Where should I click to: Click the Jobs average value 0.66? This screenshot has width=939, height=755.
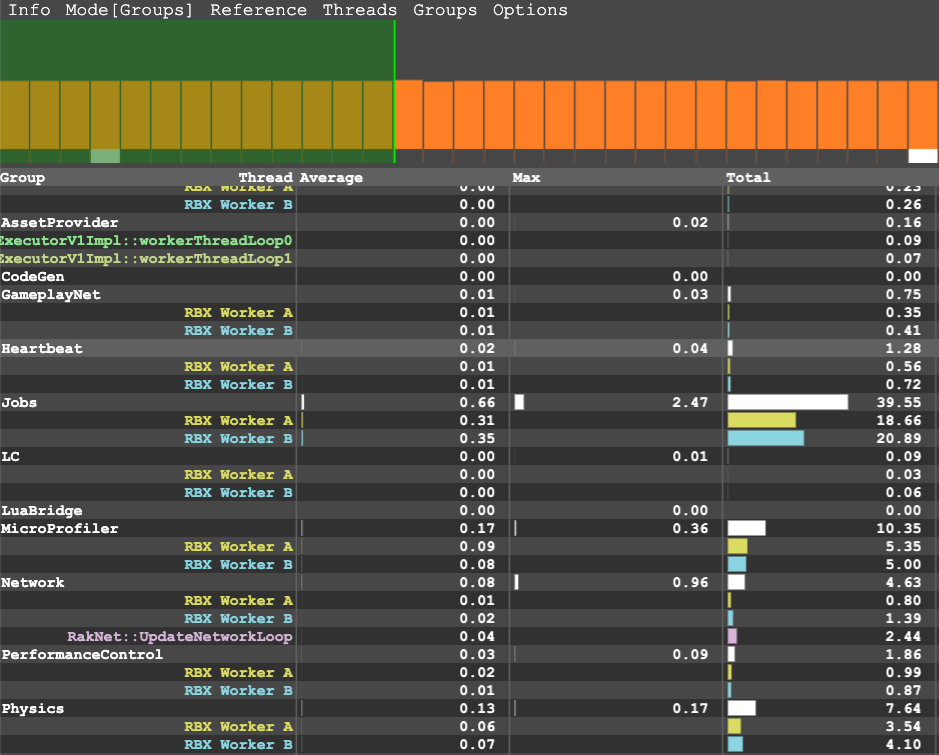477,402
